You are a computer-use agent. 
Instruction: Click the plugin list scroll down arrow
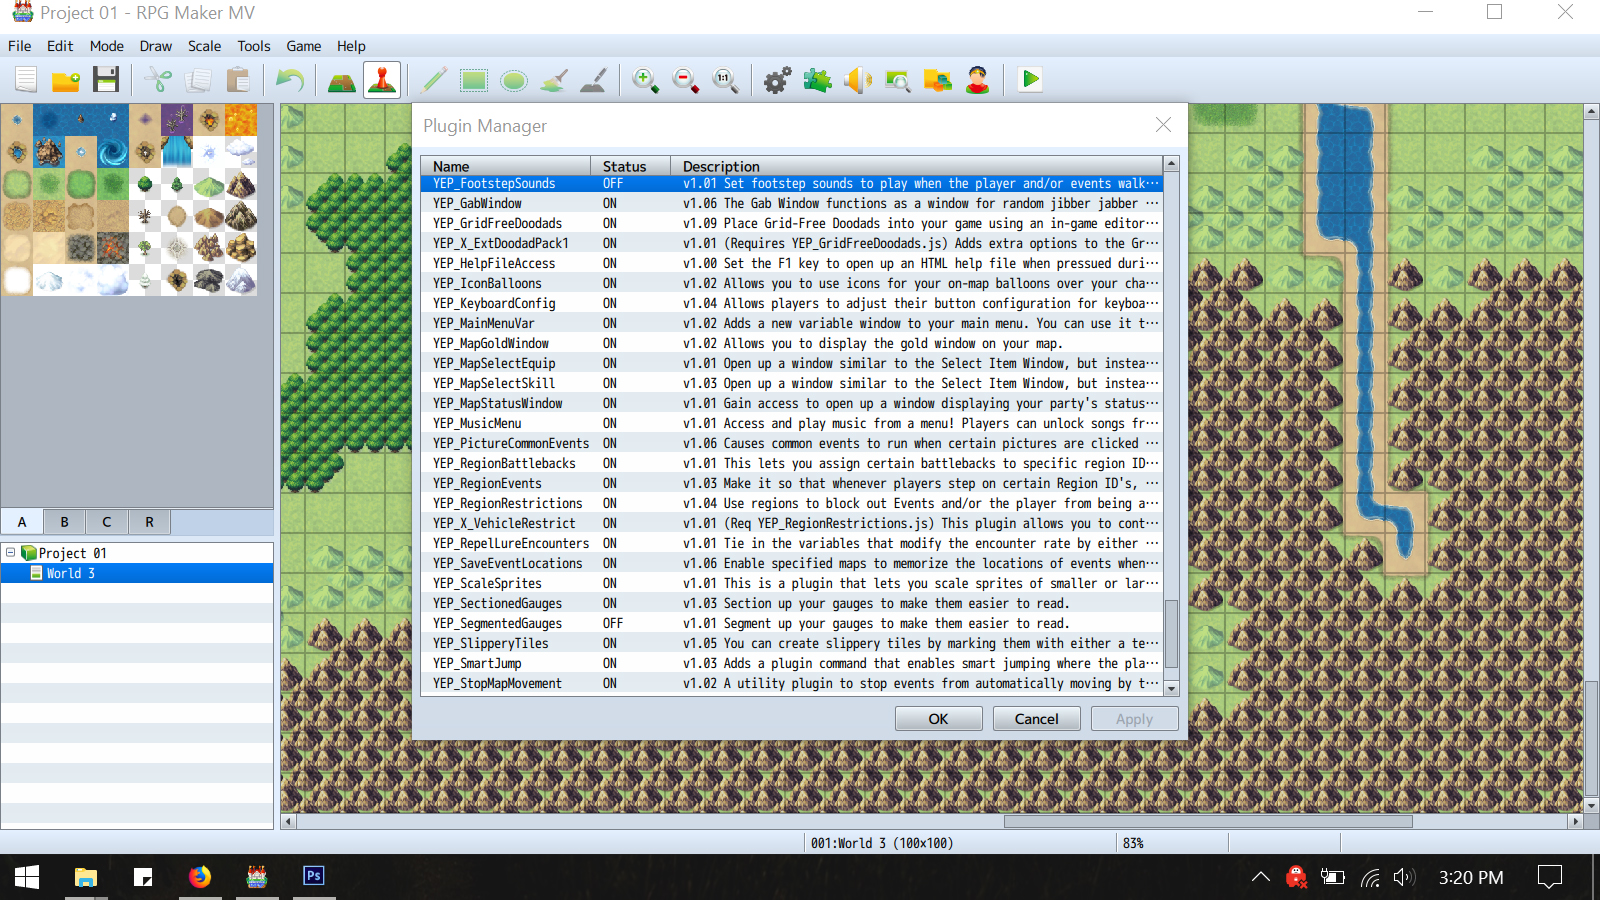coord(1171,688)
